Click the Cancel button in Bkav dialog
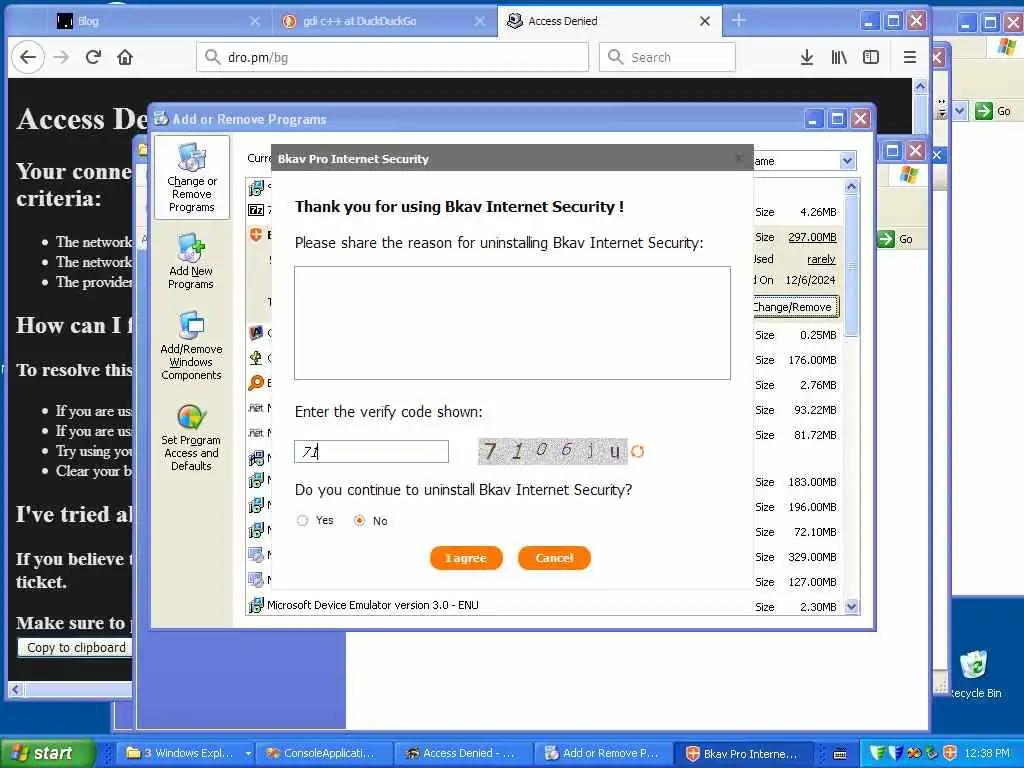This screenshot has width=1024, height=768. 554,558
